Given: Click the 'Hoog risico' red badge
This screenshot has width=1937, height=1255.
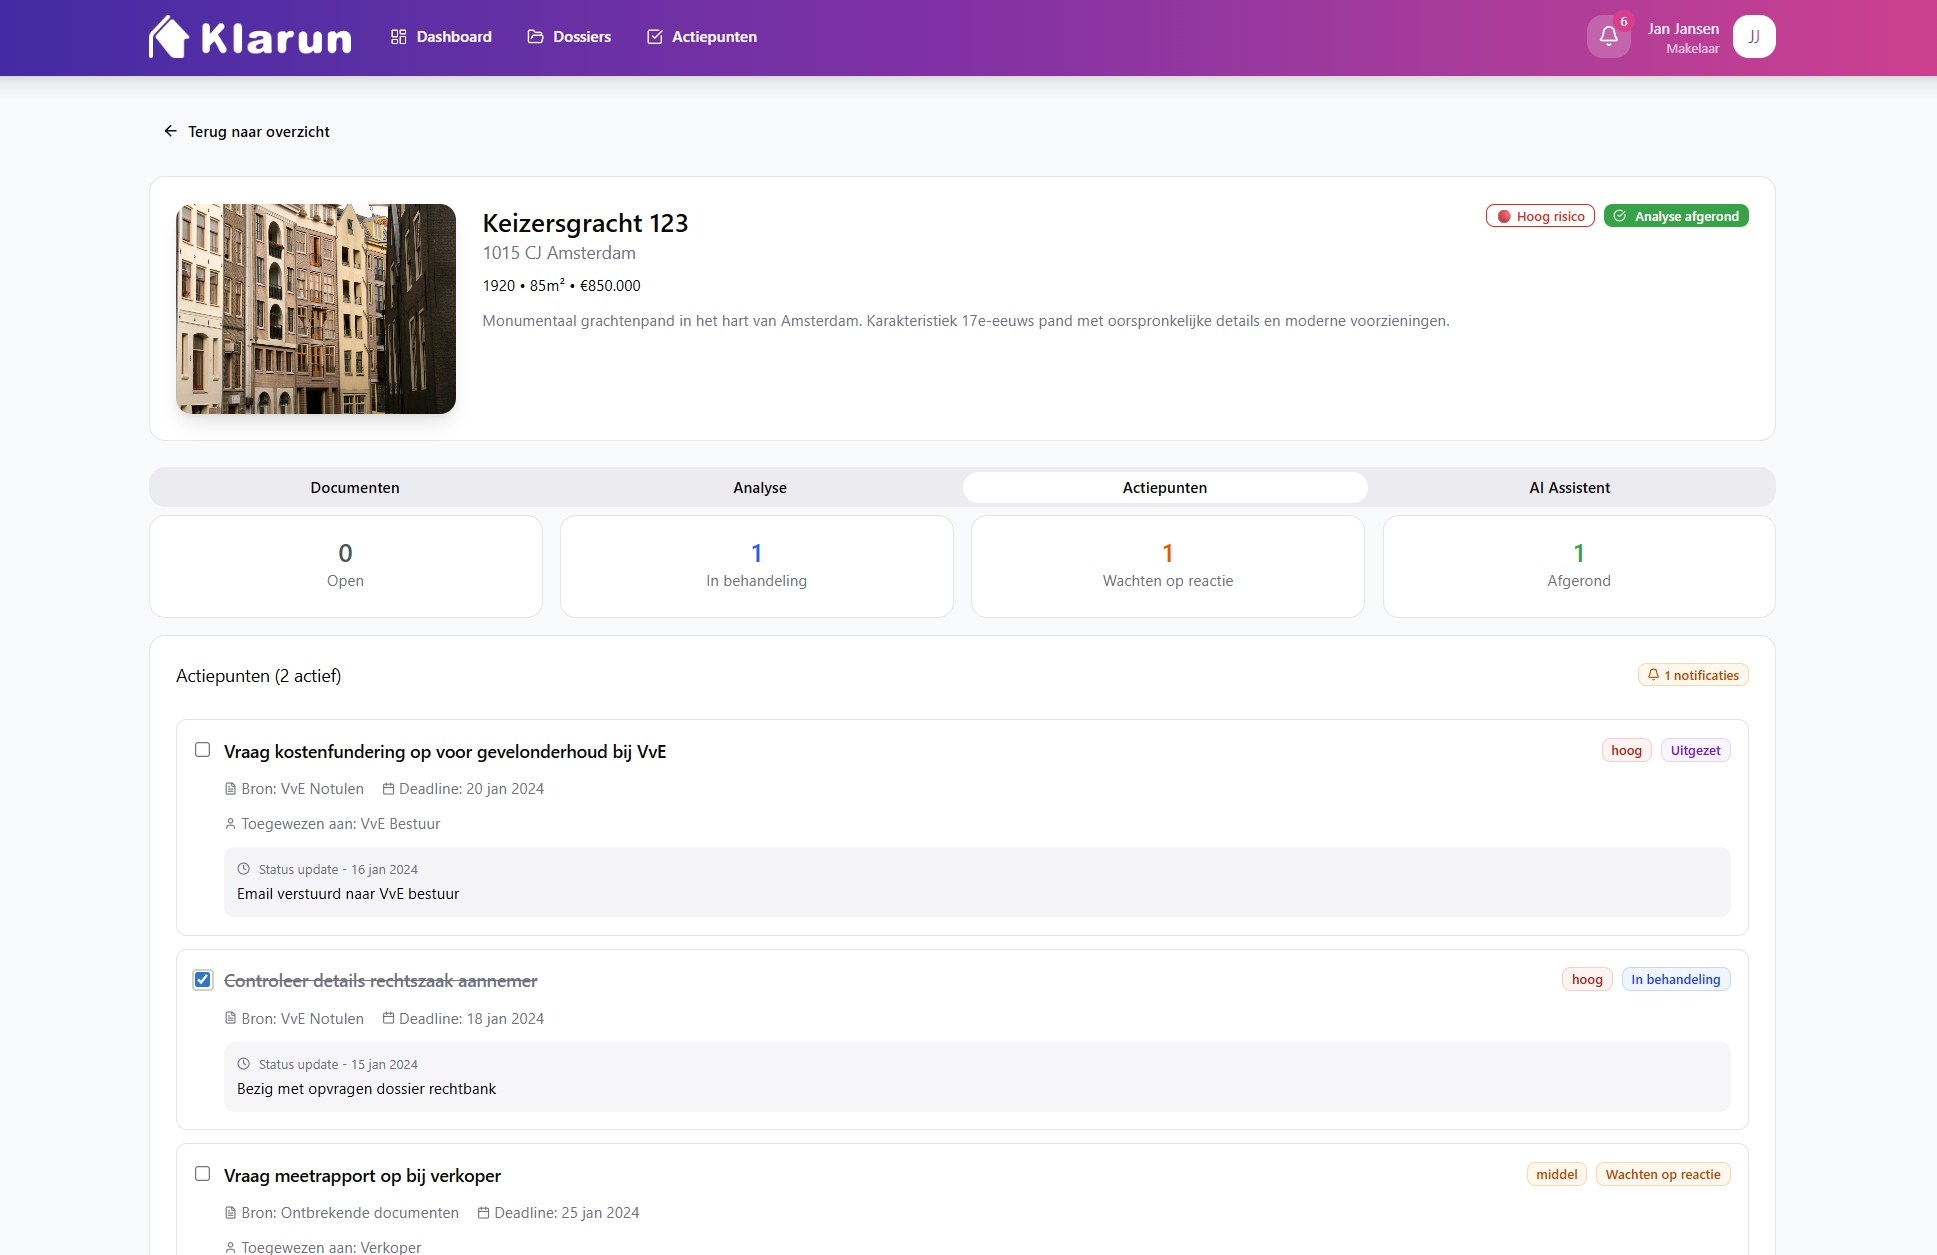Looking at the screenshot, I should tap(1539, 216).
